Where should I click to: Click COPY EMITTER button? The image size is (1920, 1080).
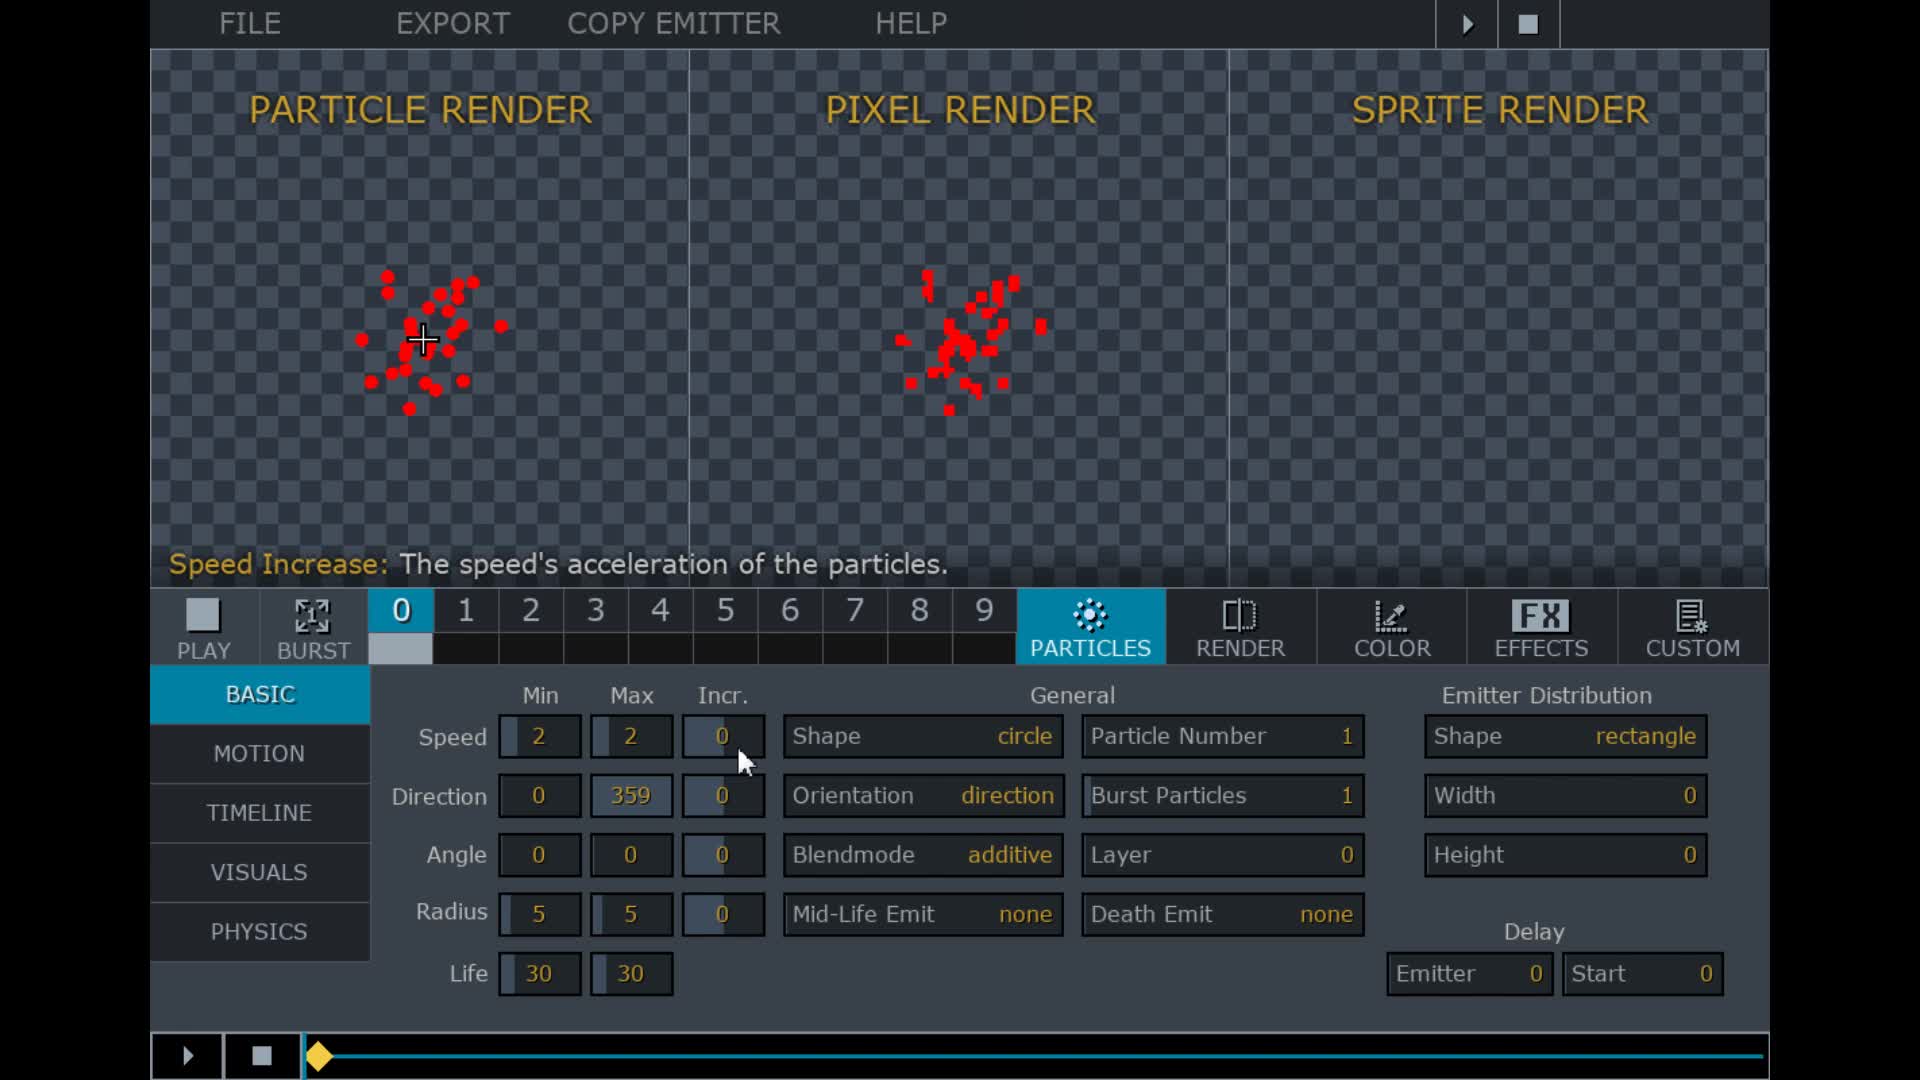tap(673, 23)
